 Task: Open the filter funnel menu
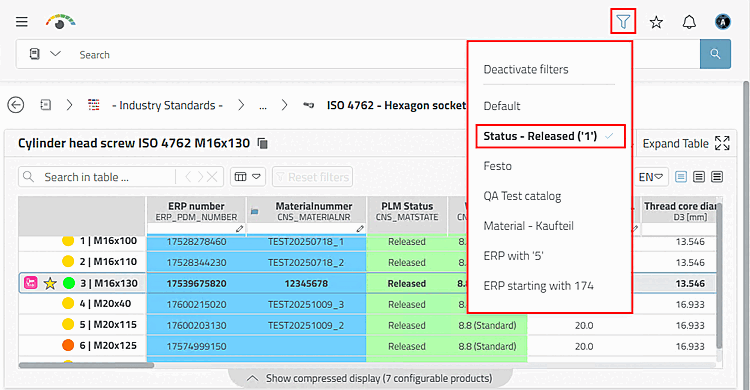[x=623, y=22]
